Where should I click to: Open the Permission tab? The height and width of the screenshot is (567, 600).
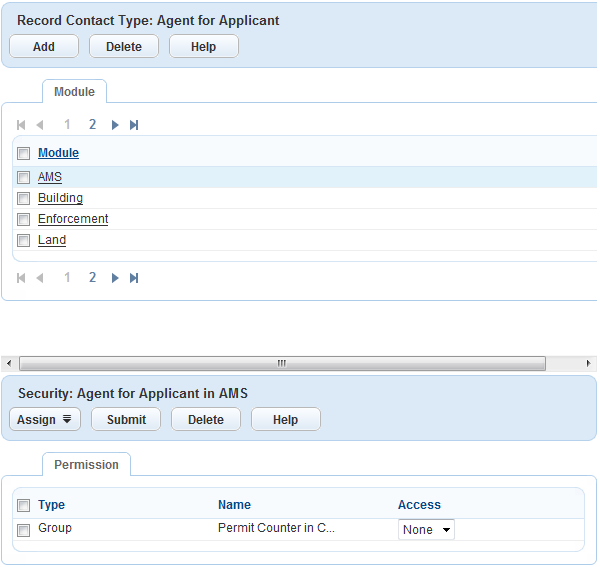click(x=86, y=465)
